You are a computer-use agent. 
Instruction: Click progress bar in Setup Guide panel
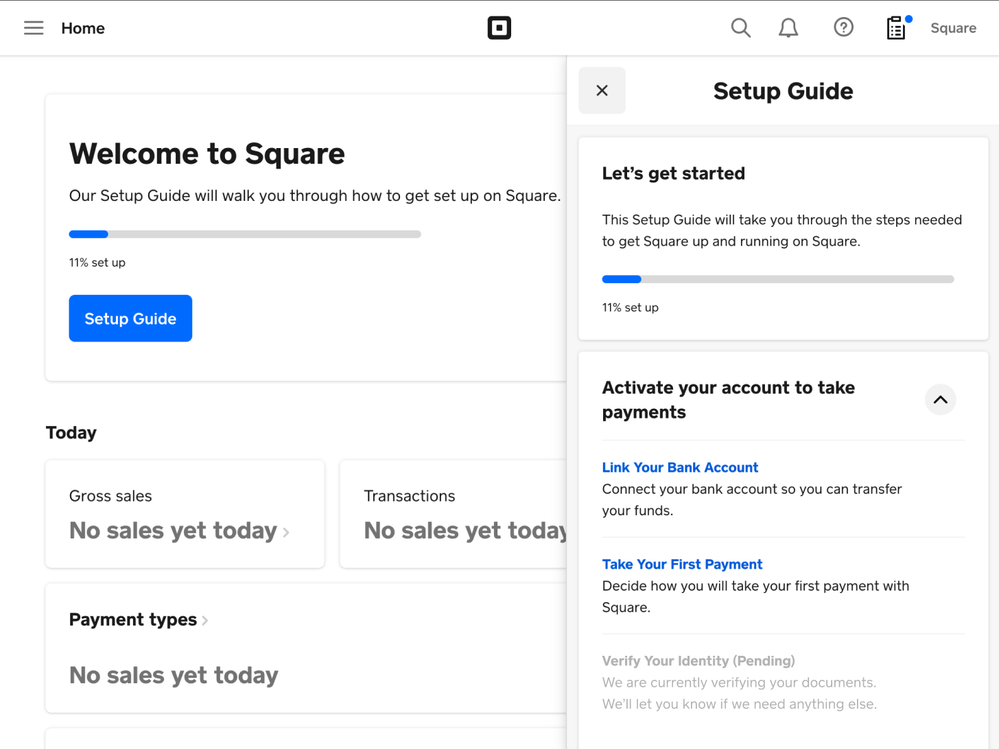[x=778, y=279]
